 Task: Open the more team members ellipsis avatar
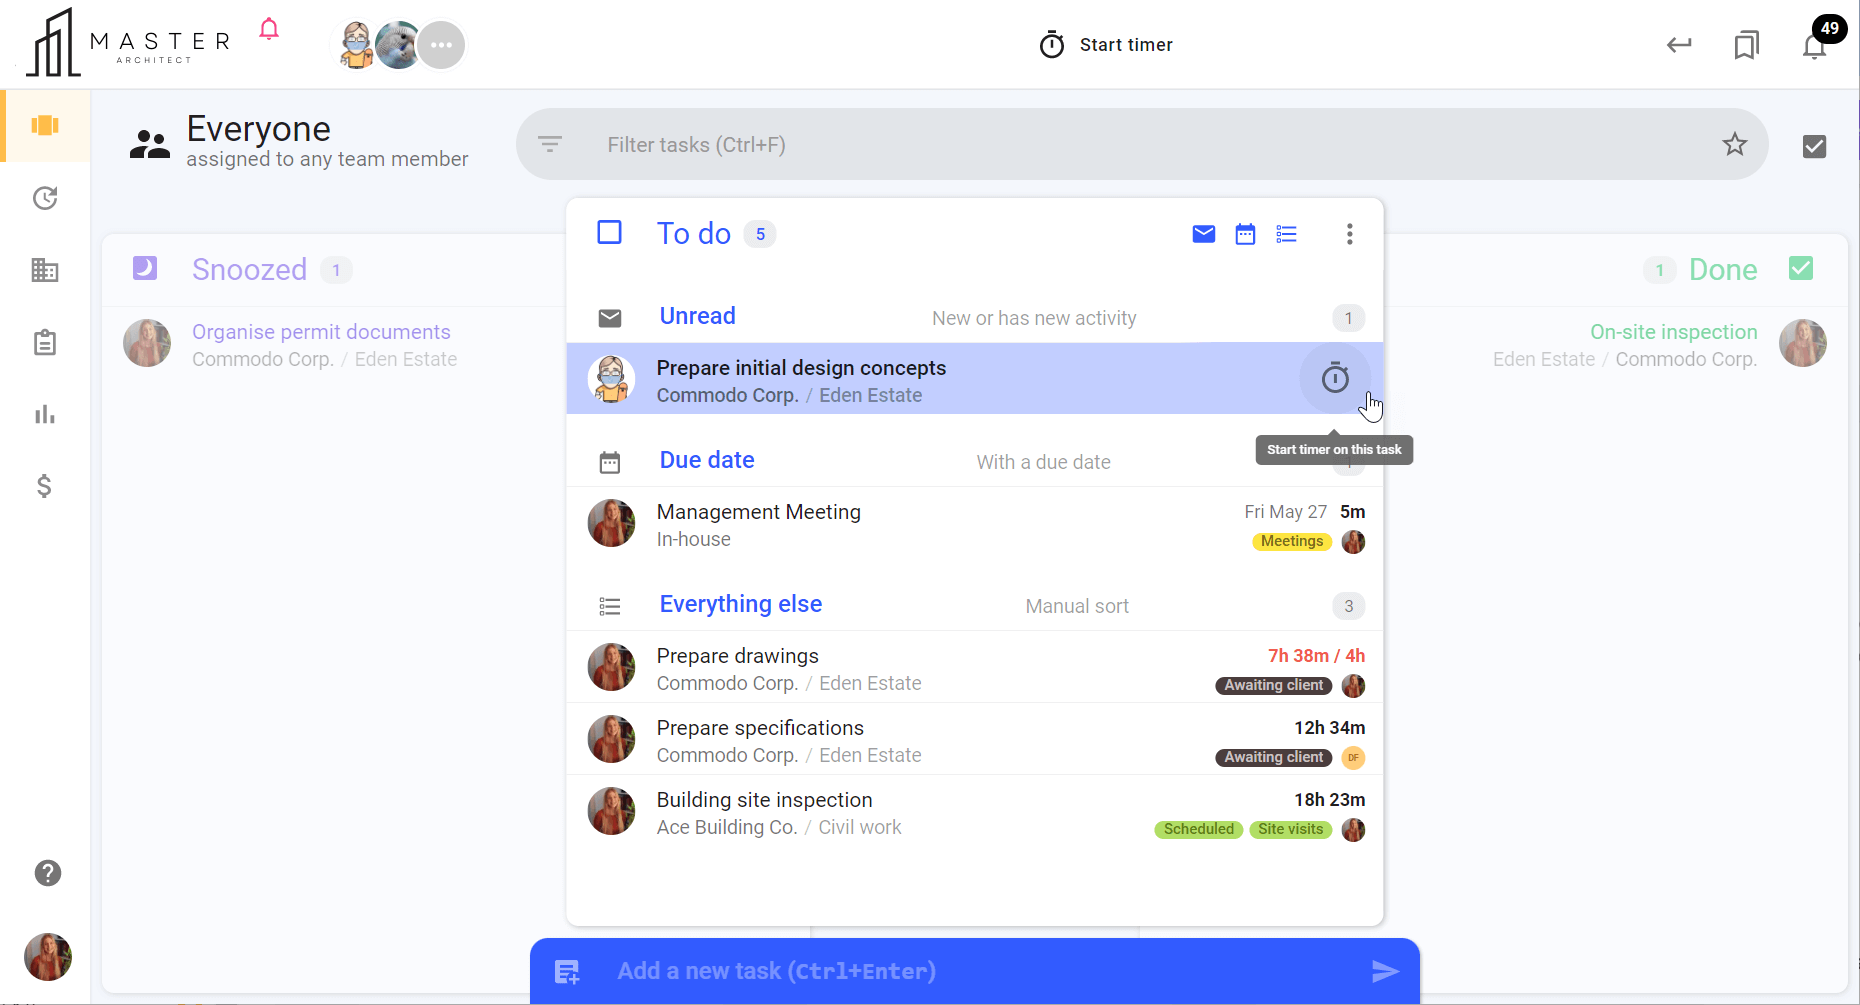tap(441, 45)
